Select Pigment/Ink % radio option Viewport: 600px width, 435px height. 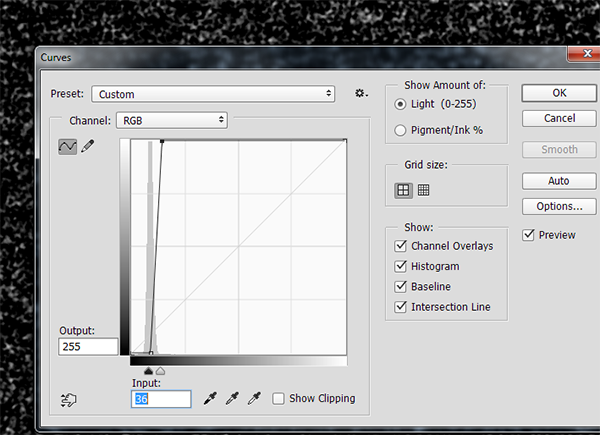coord(401,130)
